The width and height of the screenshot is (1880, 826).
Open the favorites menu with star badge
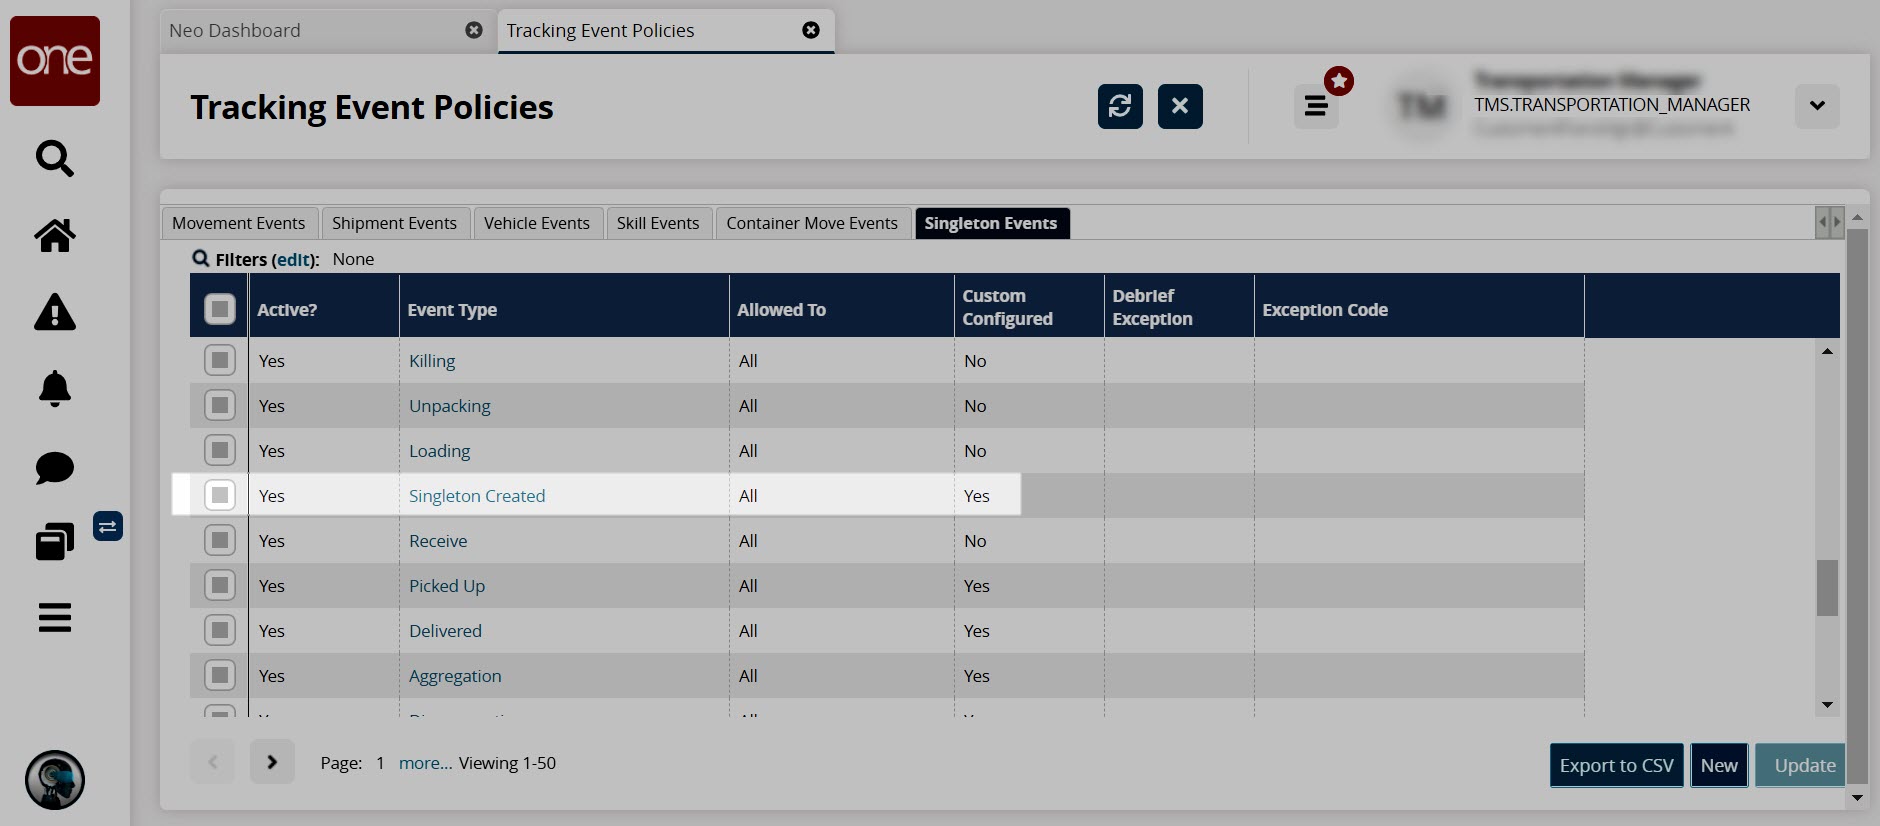pyautogui.click(x=1317, y=105)
